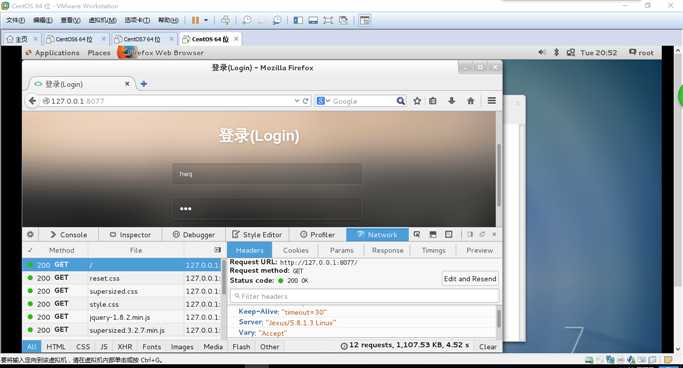Image resolution: width=683 pixels, height=368 pixels.
Task: Select the jquery-1.8.2.min.js request row
Action: (122, 317)
